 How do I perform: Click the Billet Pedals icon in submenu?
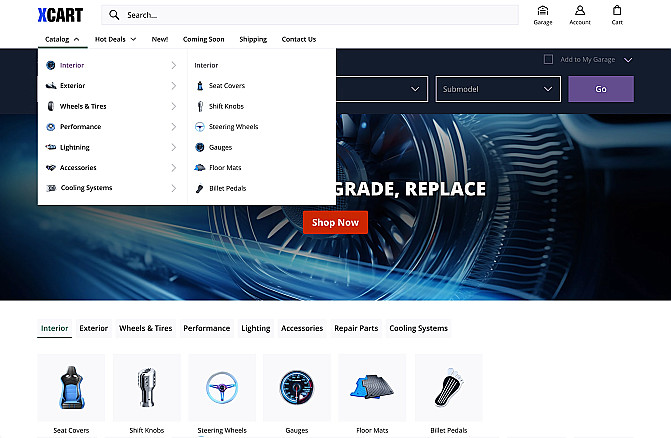pyautogui.click(x=200, y=188)
